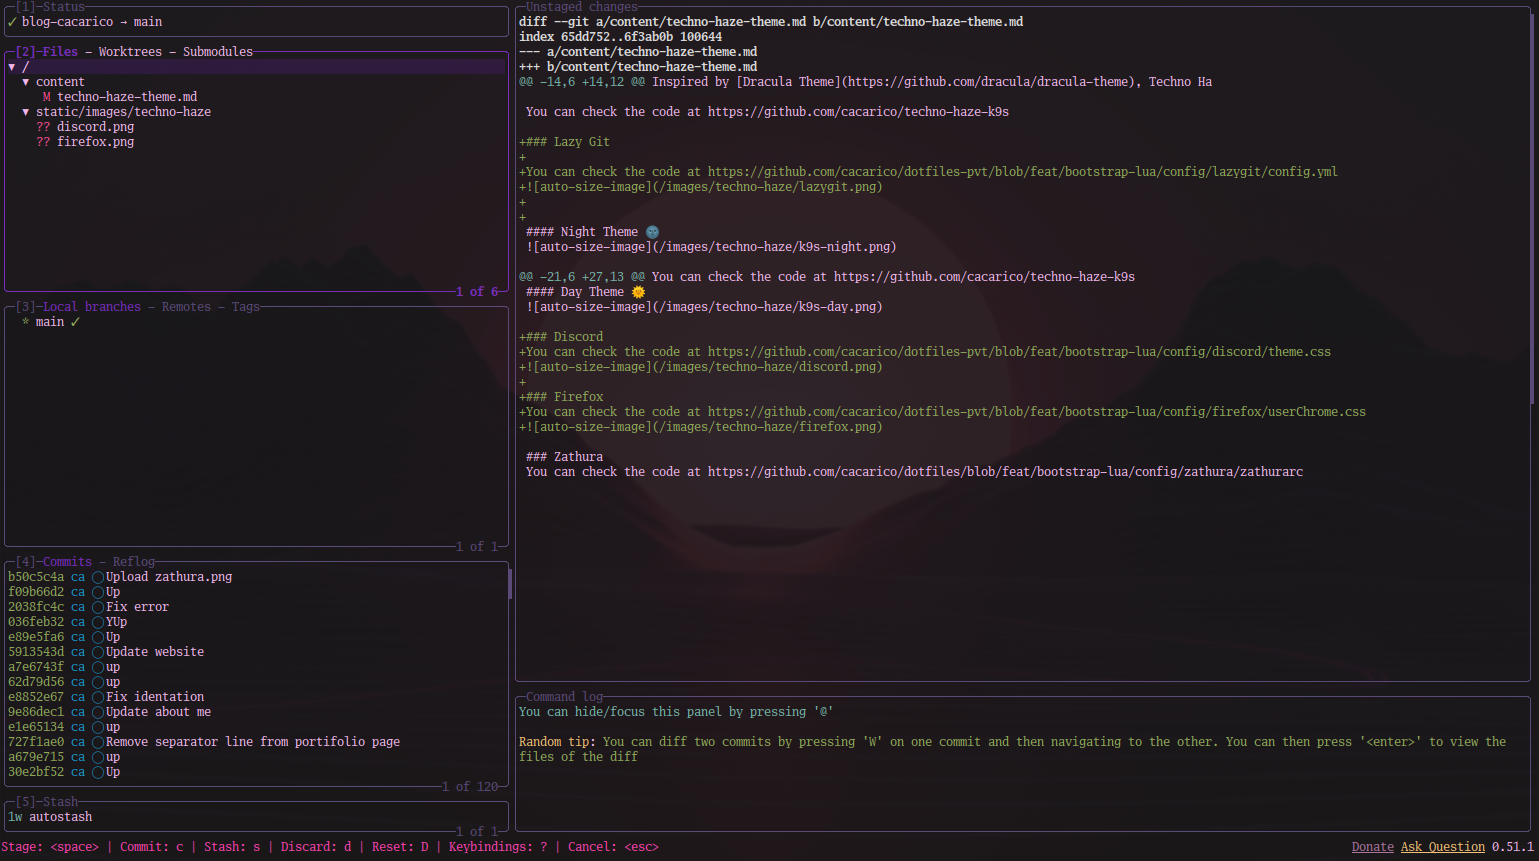
Task: Click the status checkmark beside blog-cacarico
Action: 12,22
